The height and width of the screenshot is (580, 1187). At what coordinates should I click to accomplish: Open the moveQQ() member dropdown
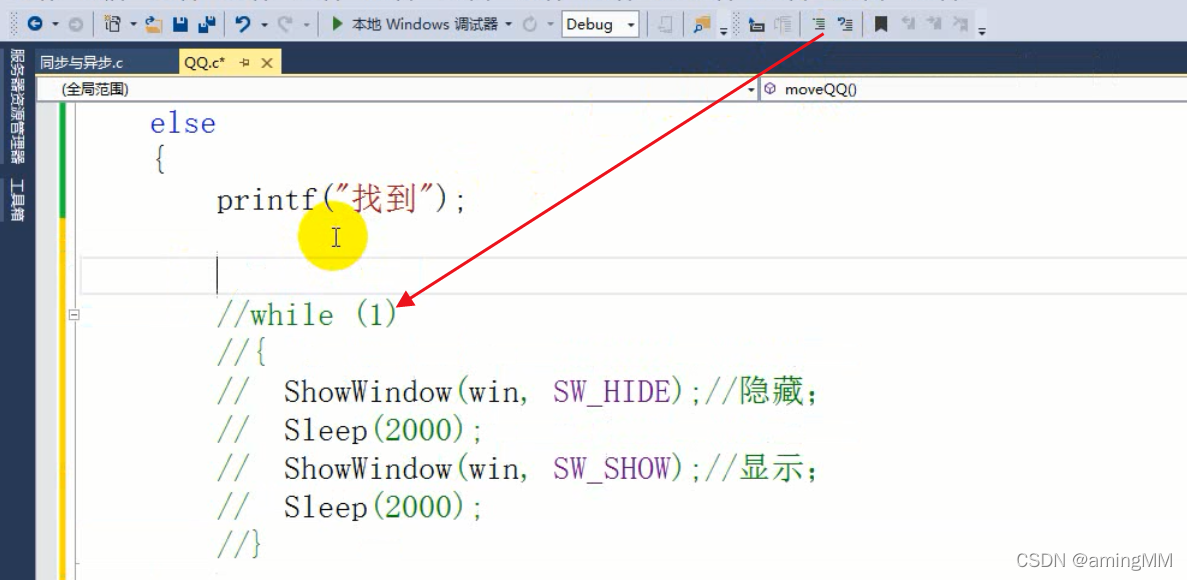[974, 89]
